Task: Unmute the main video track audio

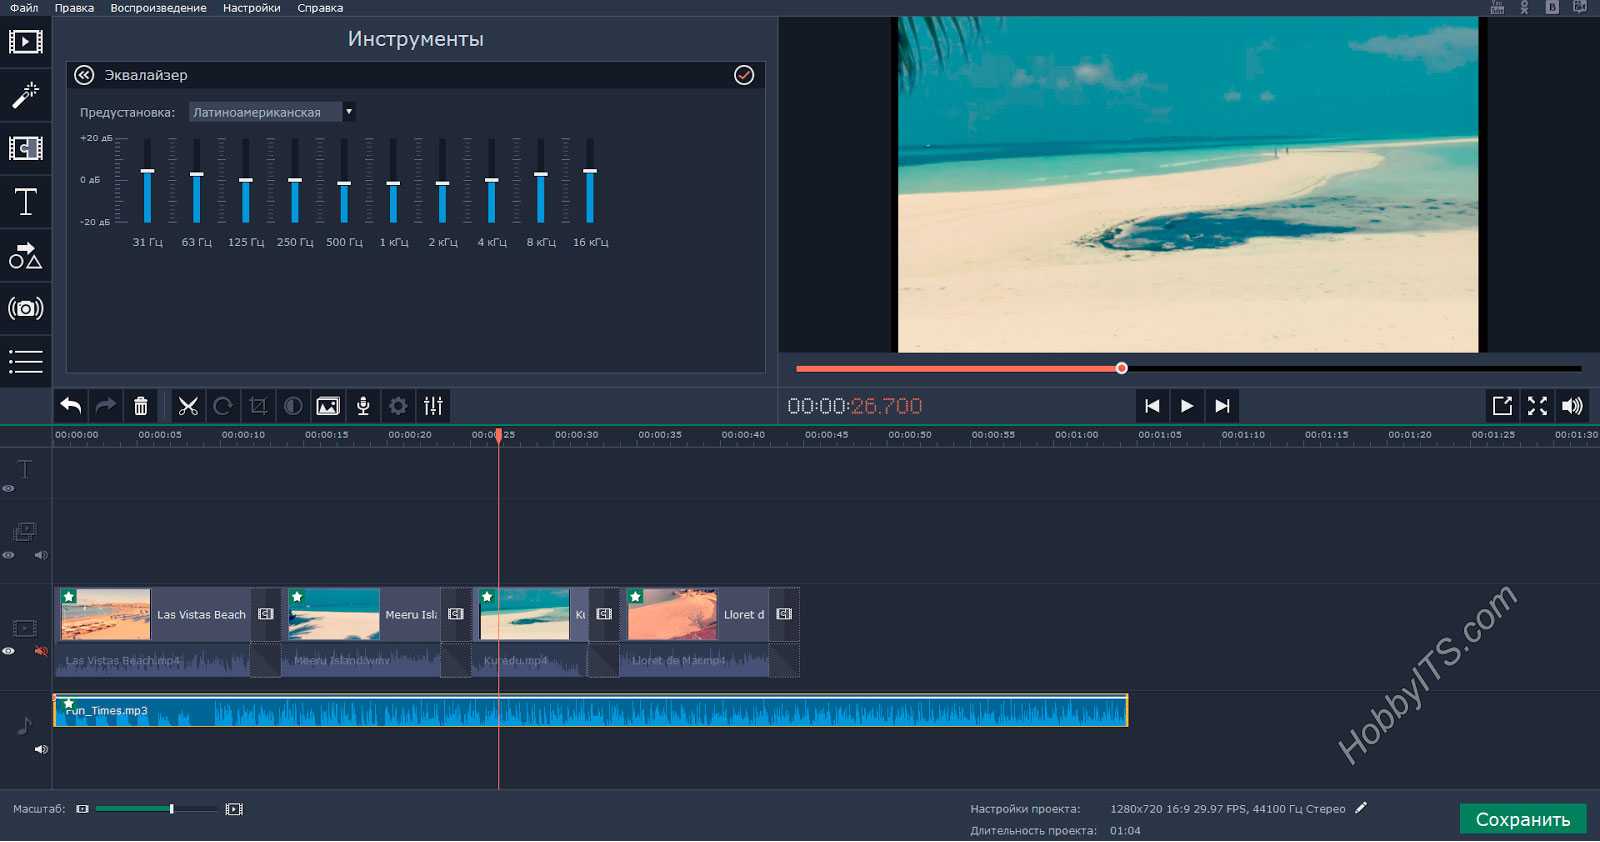Action: [41, 651]
